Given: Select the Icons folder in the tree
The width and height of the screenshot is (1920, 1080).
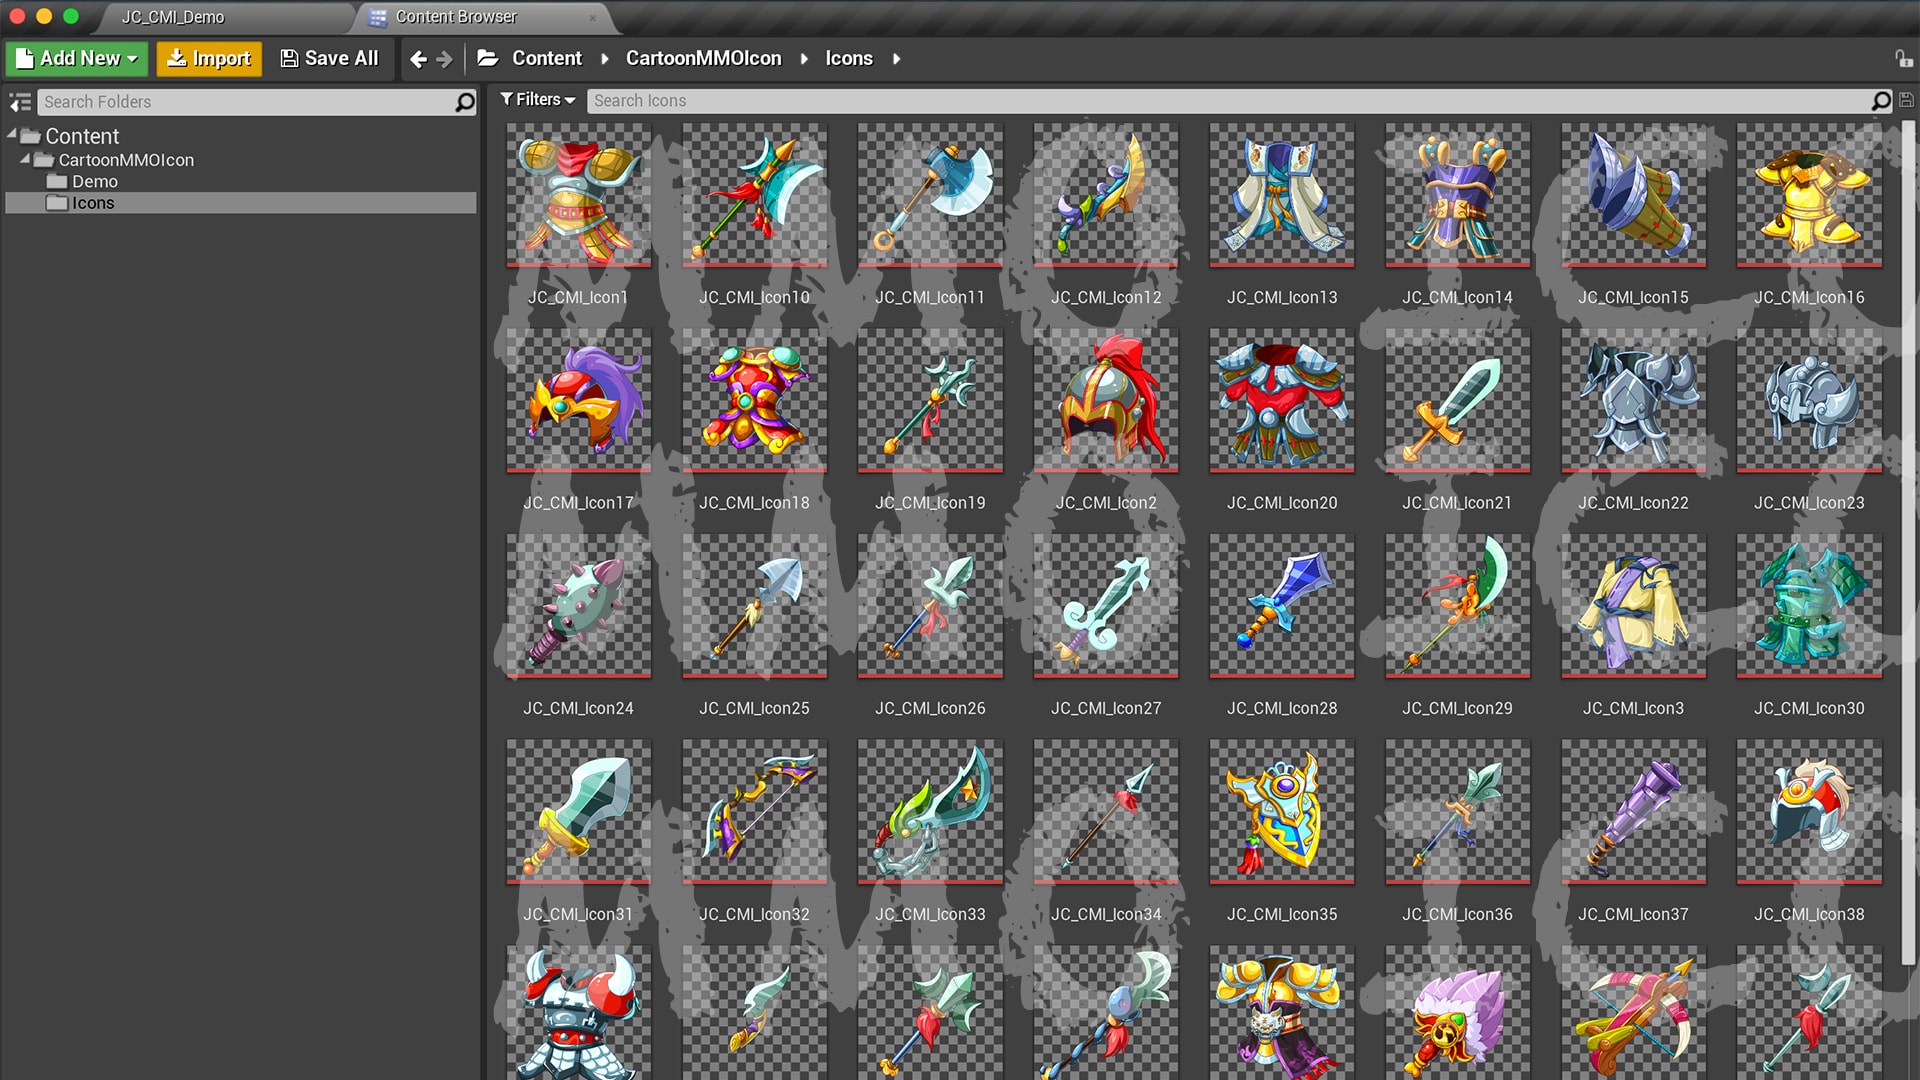Looking at the screenshot, I should click(x=92, y=203).
